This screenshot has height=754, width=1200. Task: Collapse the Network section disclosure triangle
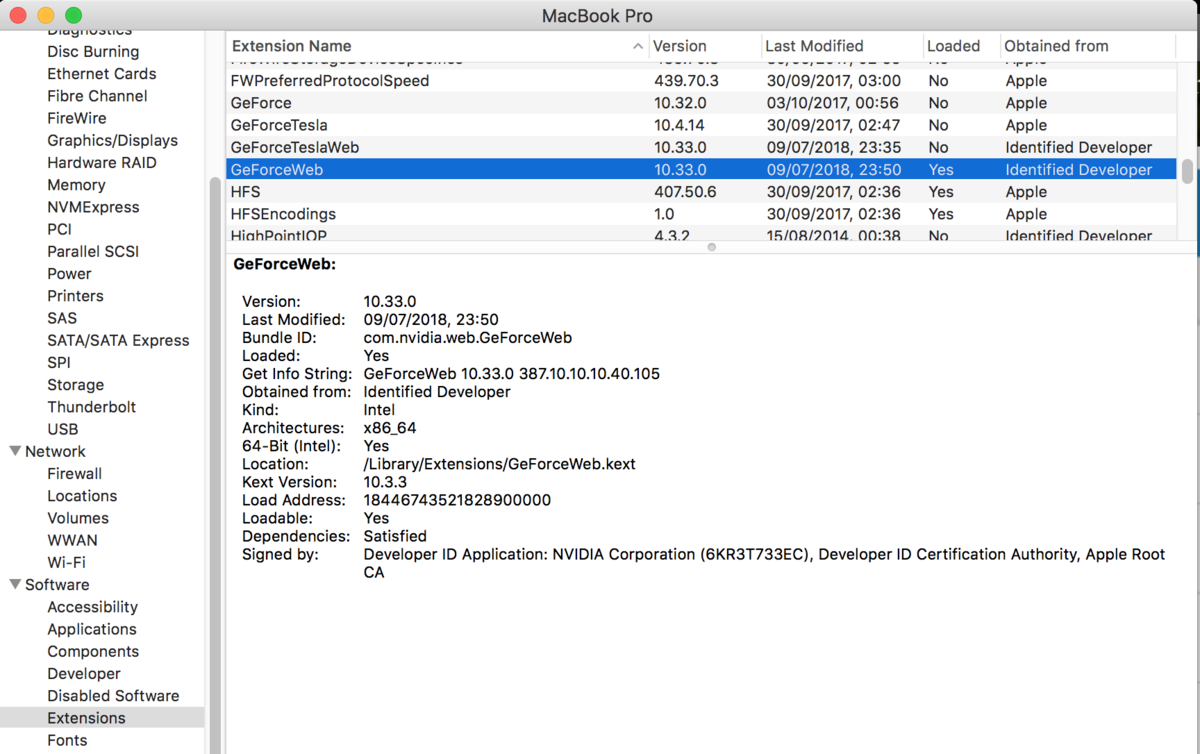point(15,451)
